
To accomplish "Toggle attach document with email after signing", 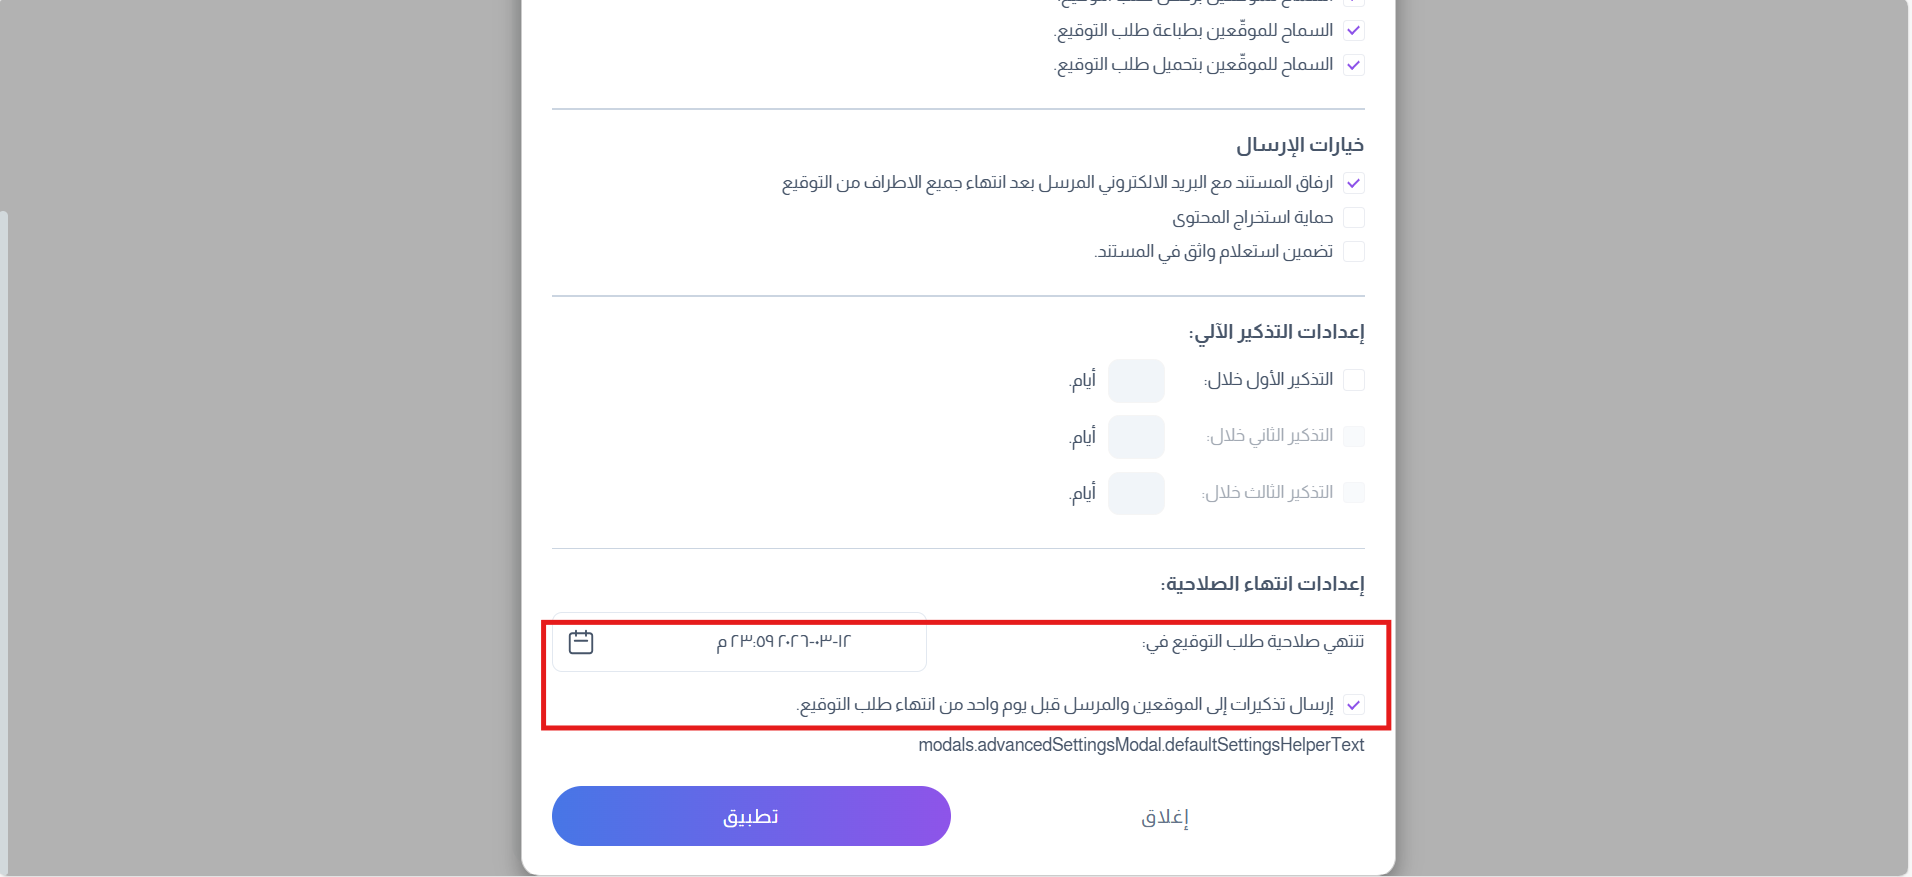I will tap(1353, 184).
